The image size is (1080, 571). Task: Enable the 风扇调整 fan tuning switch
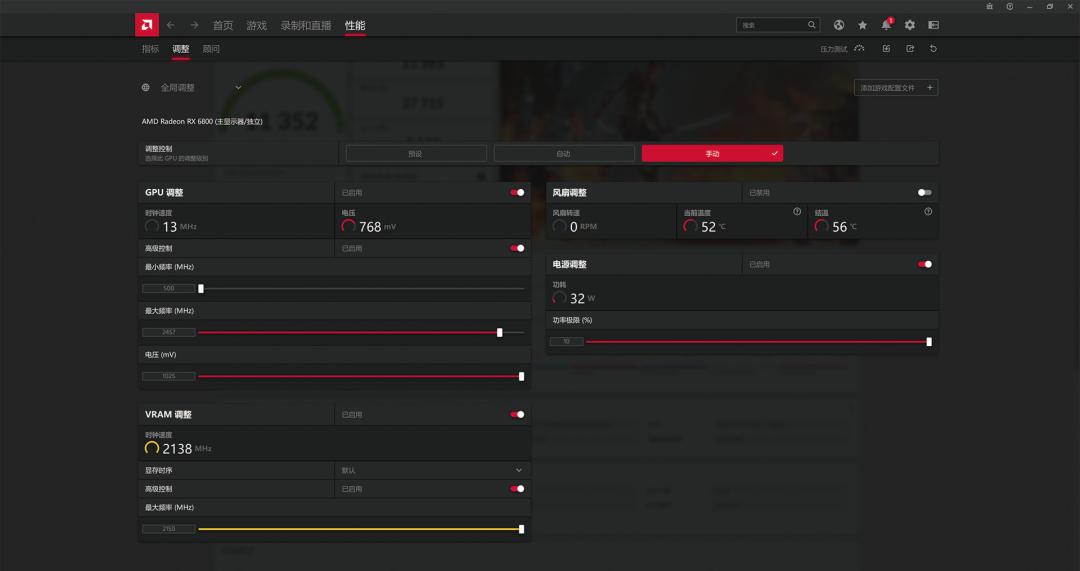tap(924, 193)
